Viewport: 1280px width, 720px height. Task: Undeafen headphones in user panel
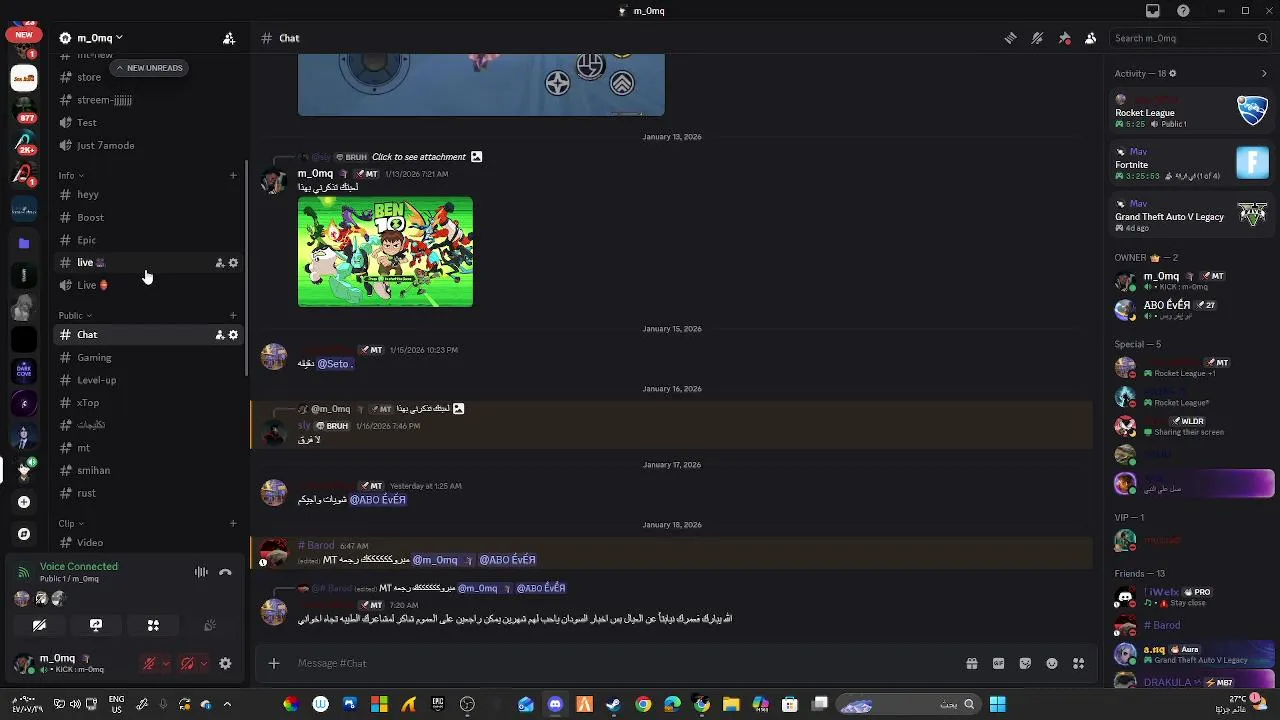tap(187, 663)
